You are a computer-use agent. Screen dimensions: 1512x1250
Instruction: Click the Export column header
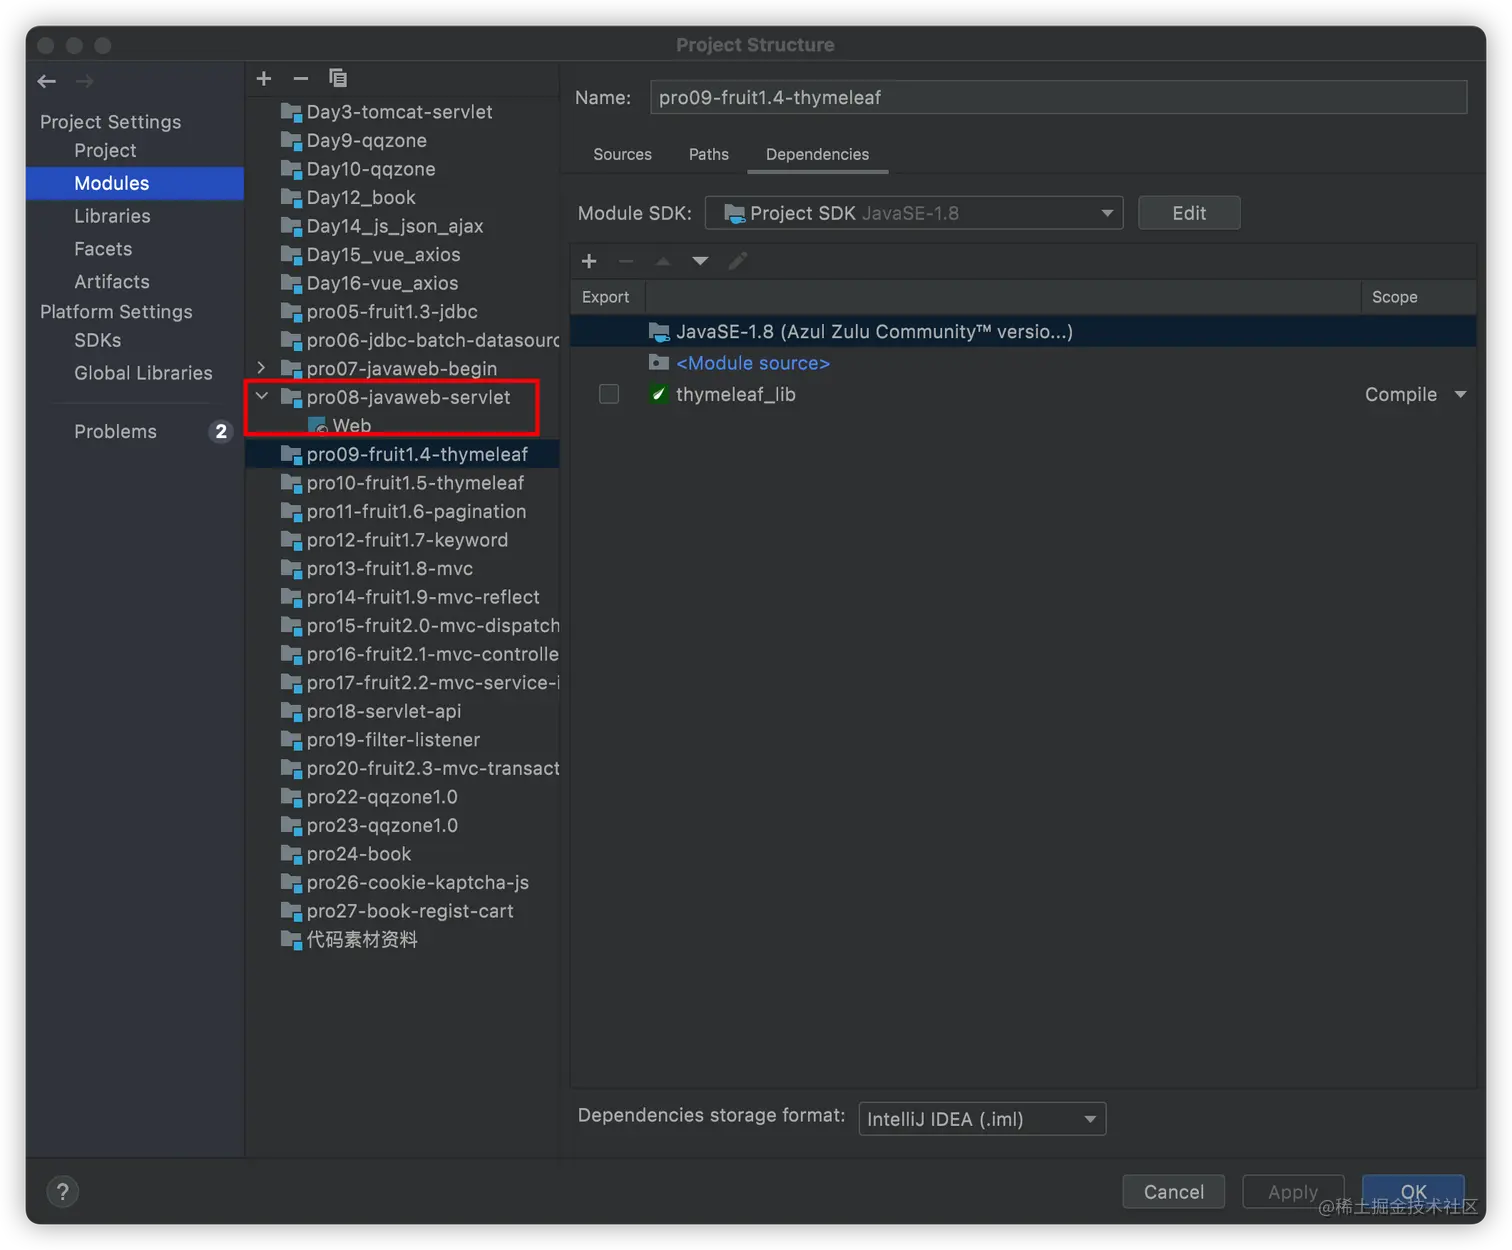[x=606, y=297]
